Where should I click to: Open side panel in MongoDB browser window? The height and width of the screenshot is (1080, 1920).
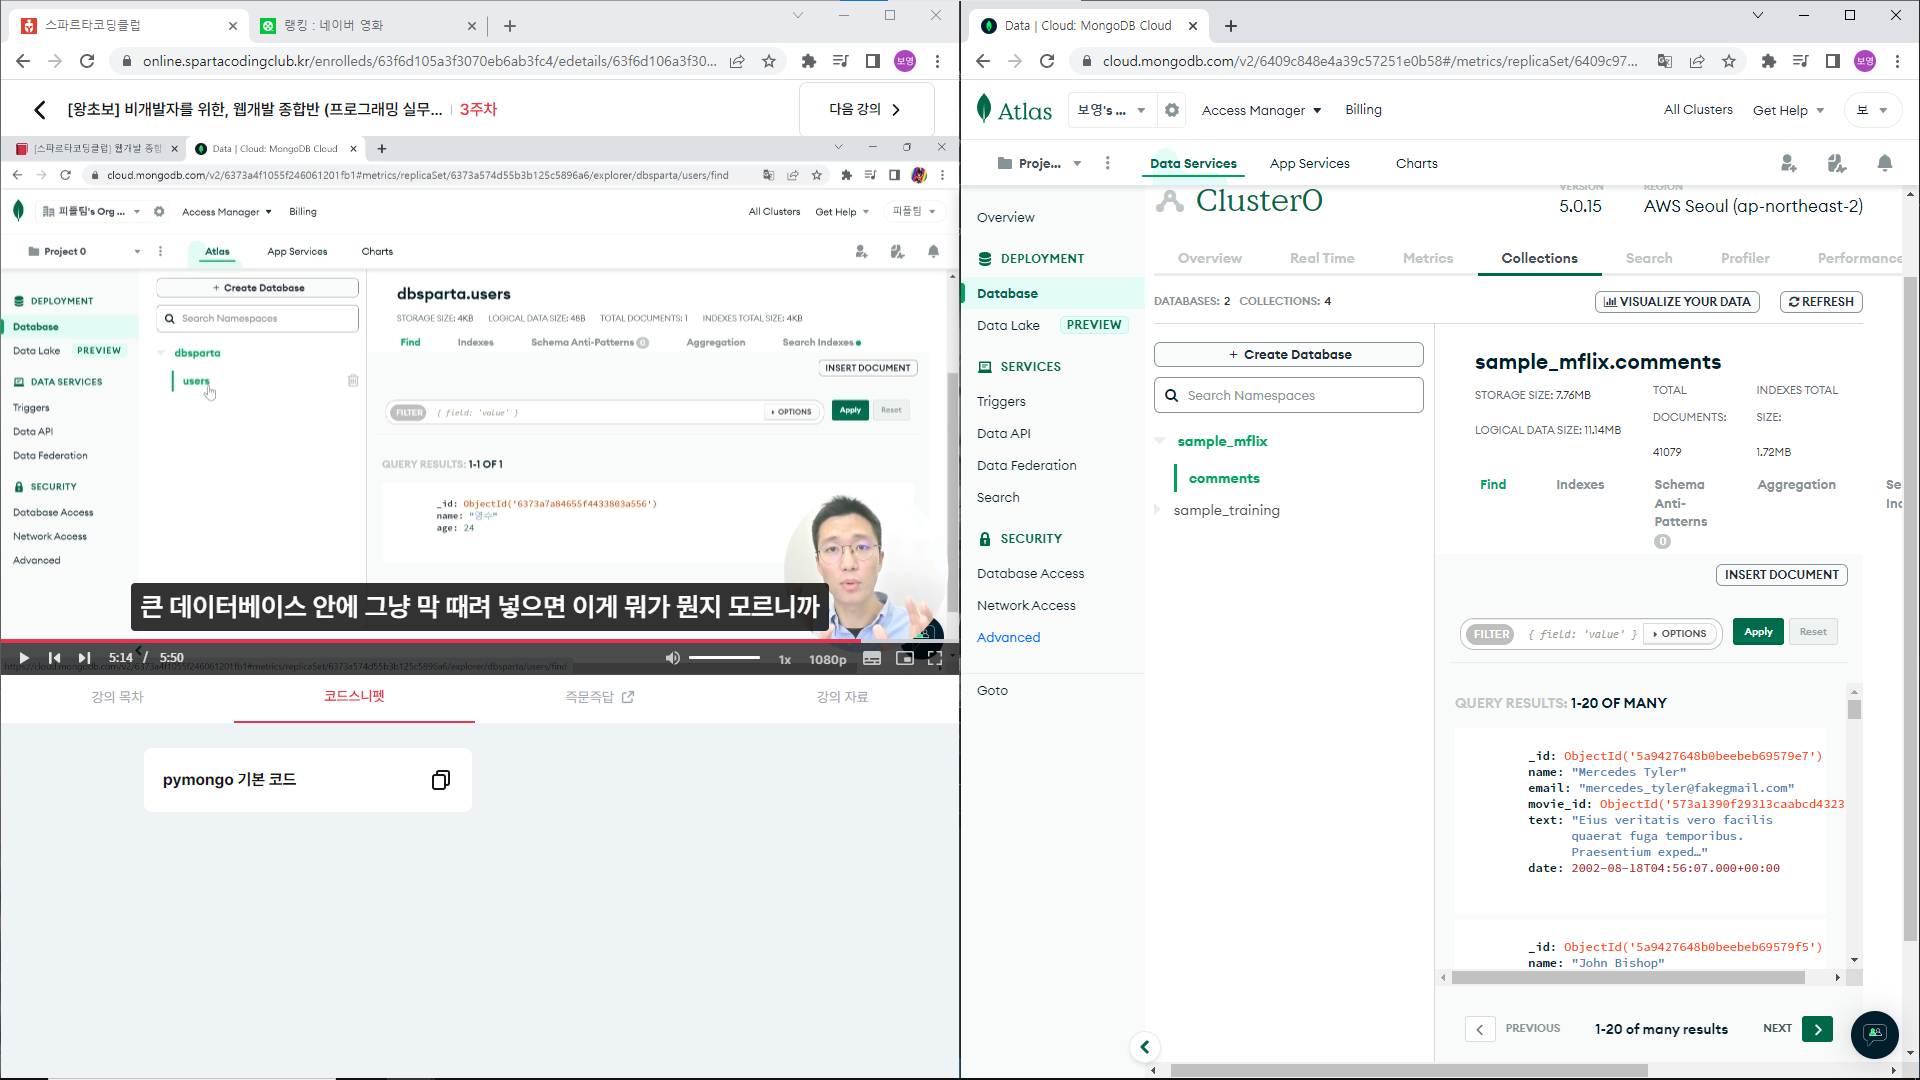[1833, 61]
